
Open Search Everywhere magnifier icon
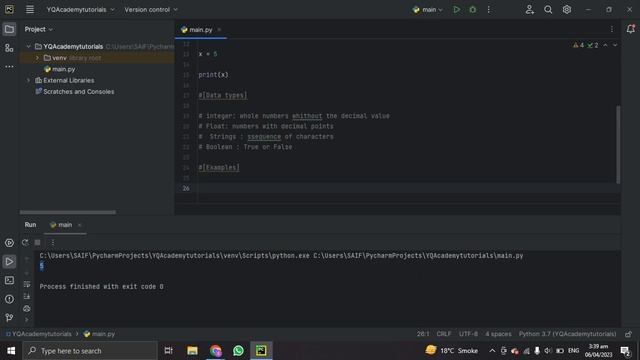tap(548, 9)
